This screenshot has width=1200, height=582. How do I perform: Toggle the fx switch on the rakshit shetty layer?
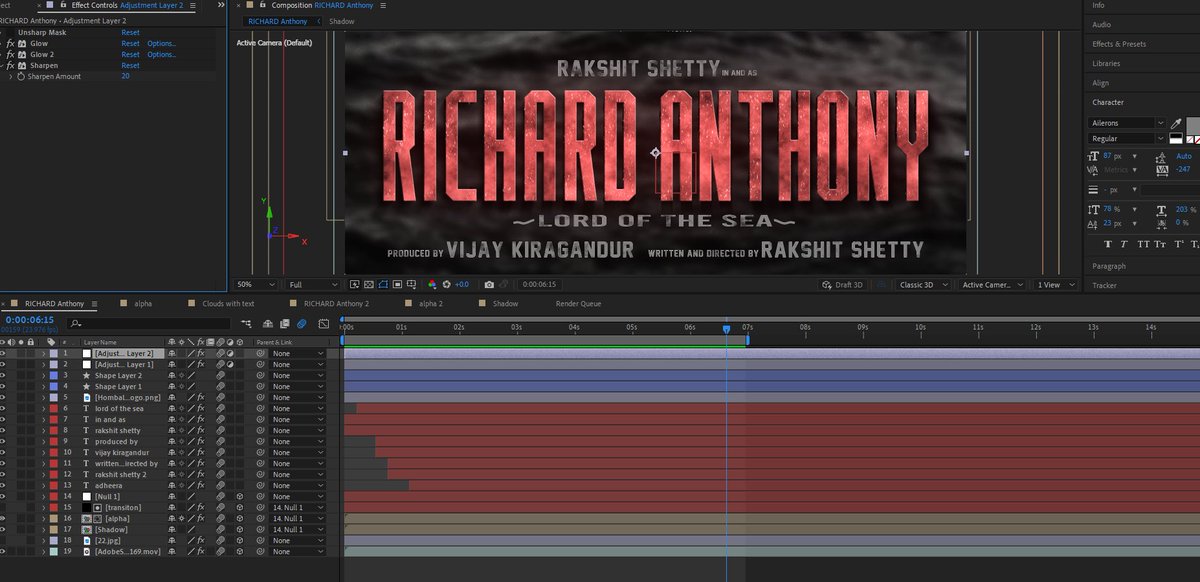tap(201, 430)
